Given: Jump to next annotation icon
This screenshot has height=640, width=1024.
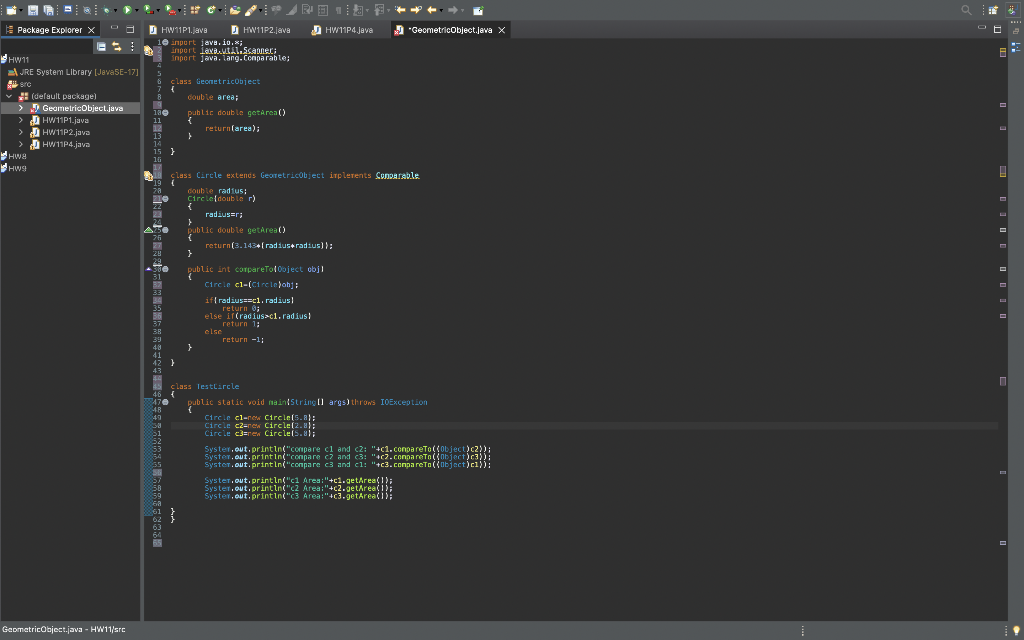Looking at the screenshot, I should click(x=358, y=10).
